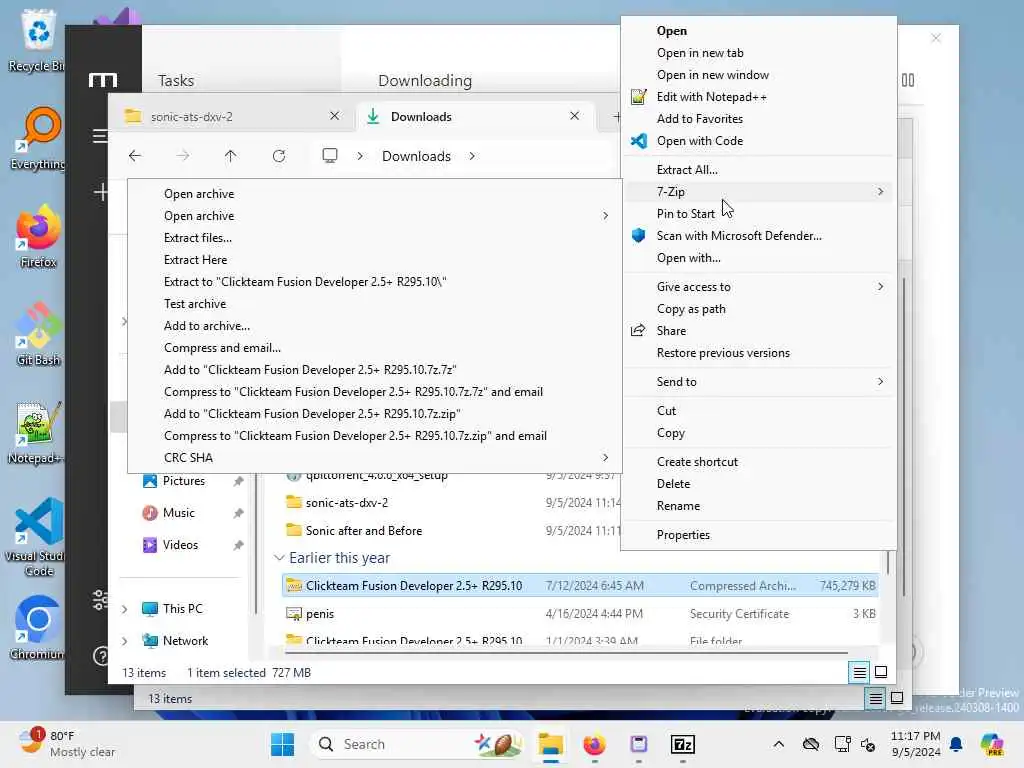Open Music in navigation pane

point(178,513)
